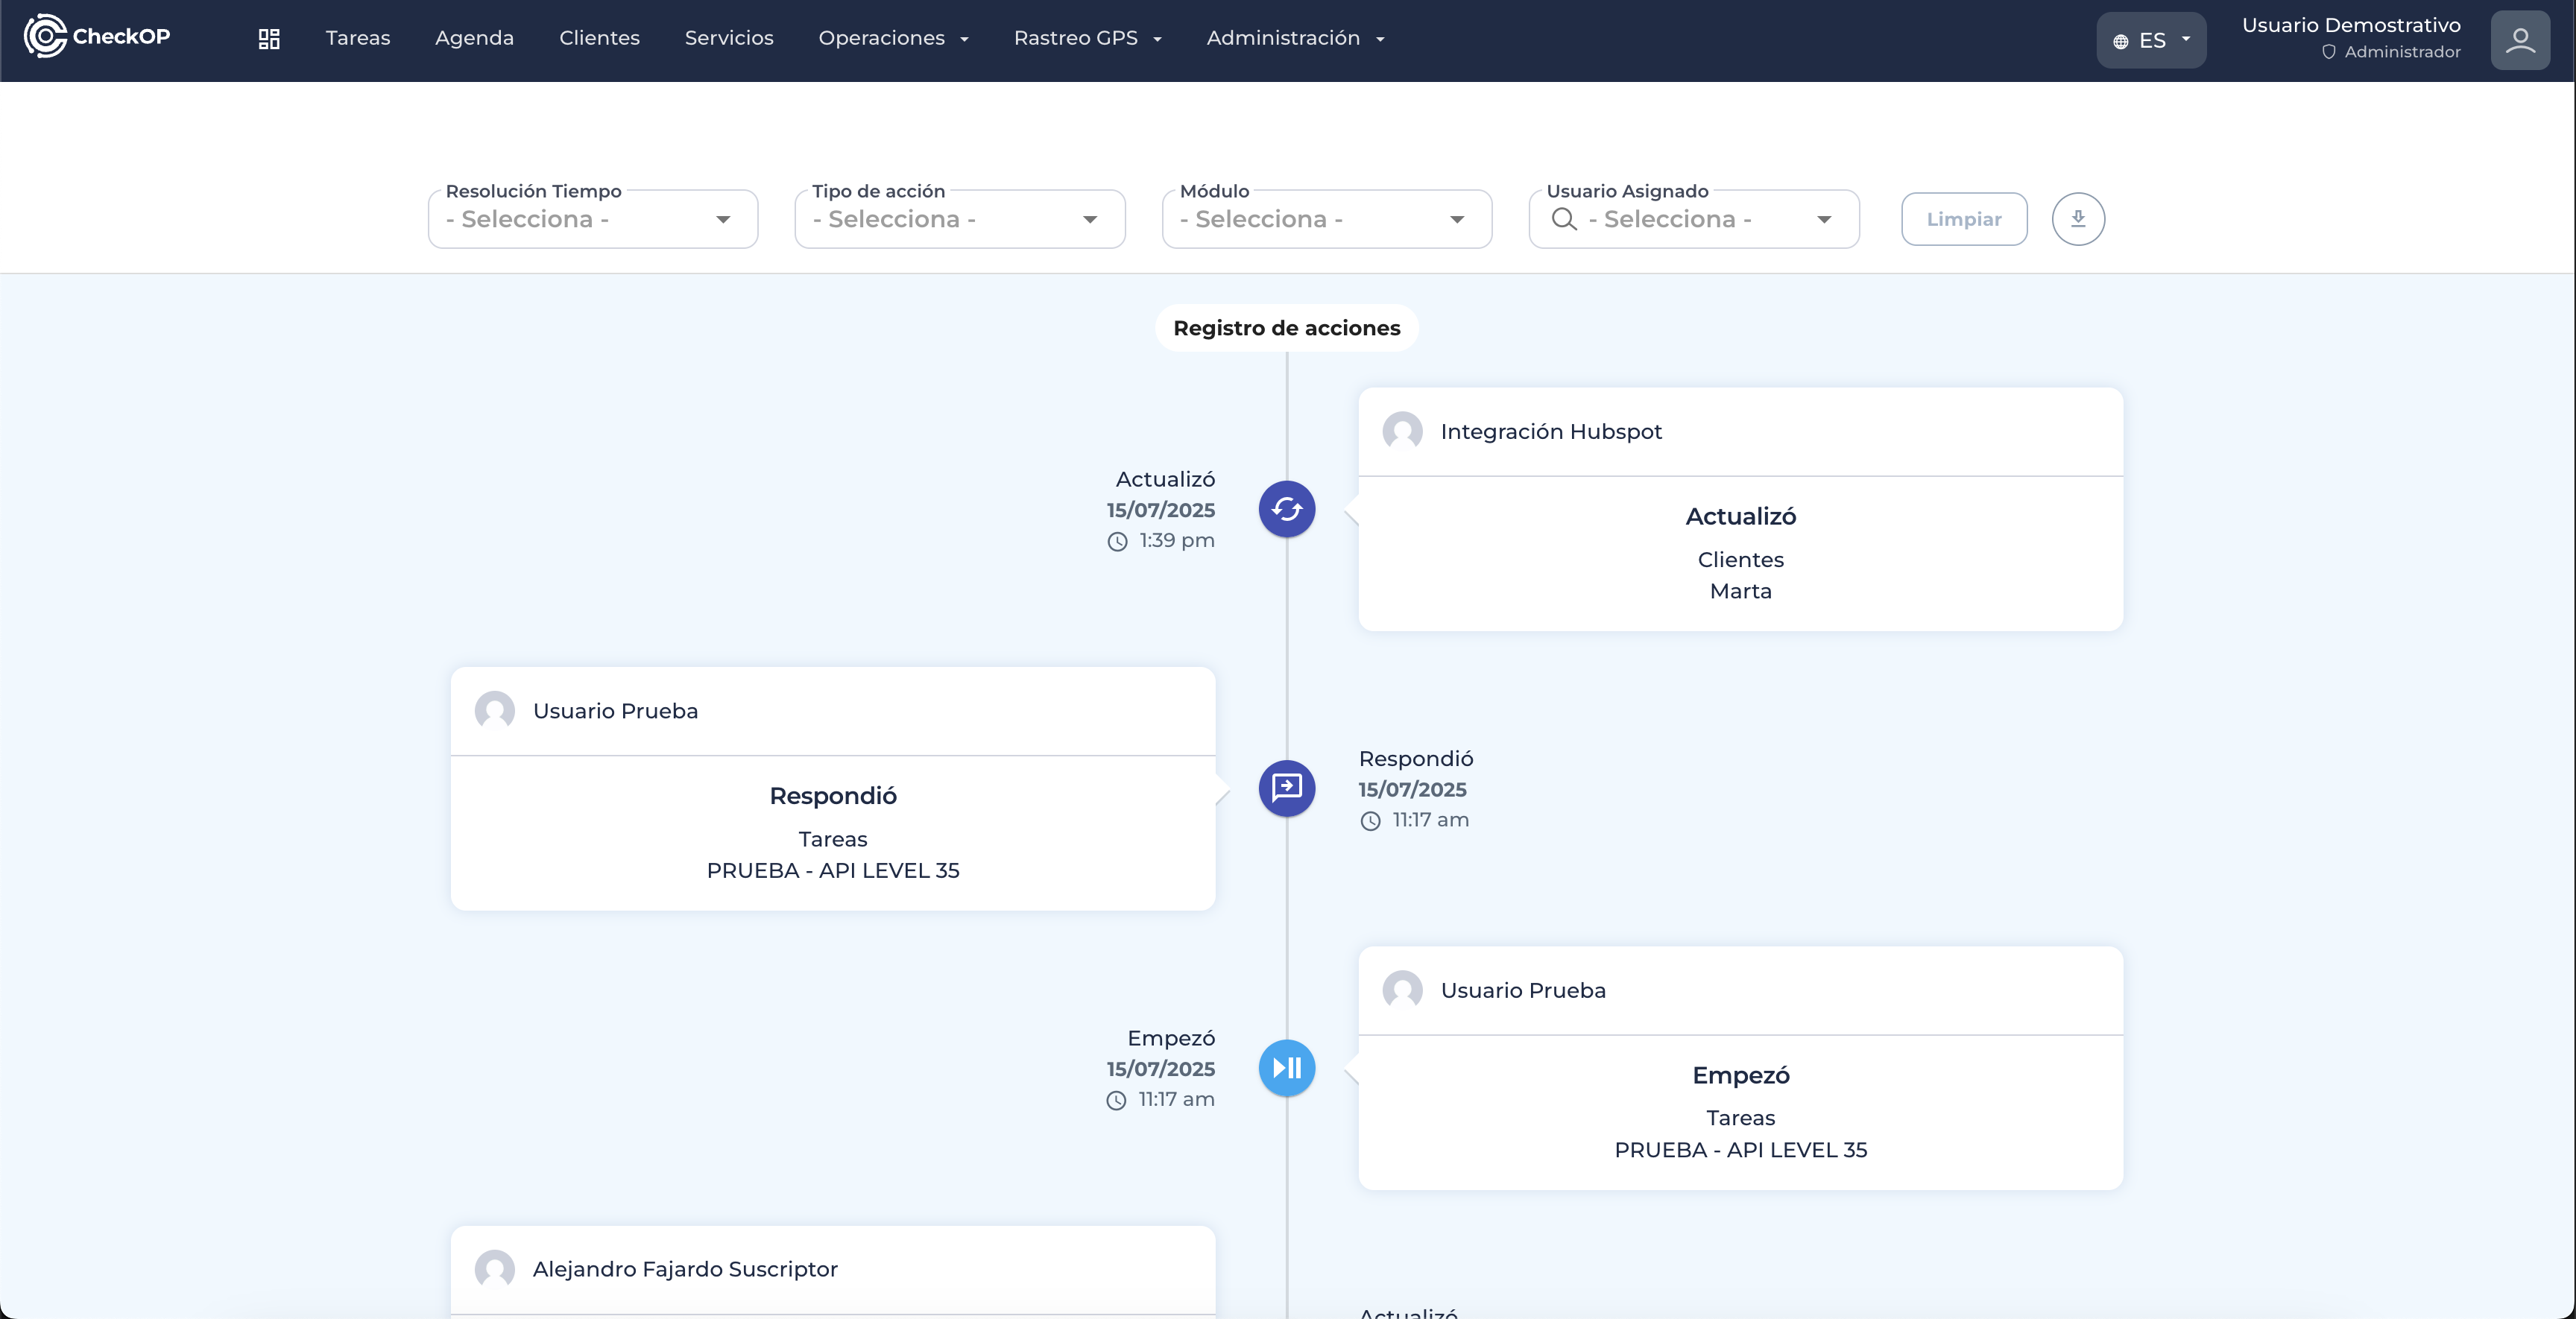Open the dashboard grid icon
Viewport: 2576px width, 1319px height.
click(x=268, y=39)
